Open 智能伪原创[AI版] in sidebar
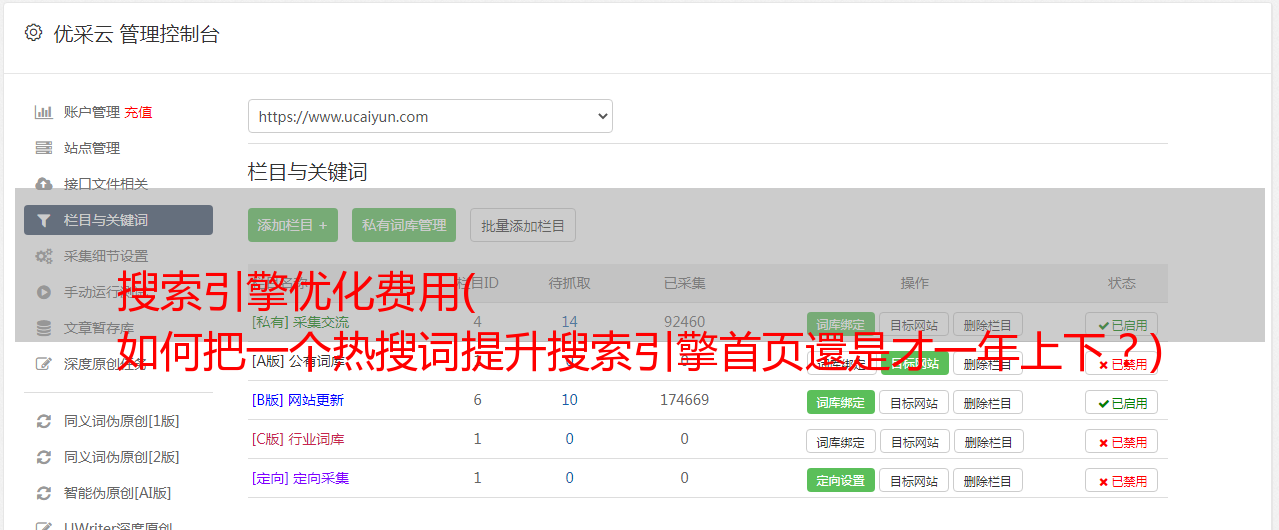The image size is (1279, 530). point(118,493)
